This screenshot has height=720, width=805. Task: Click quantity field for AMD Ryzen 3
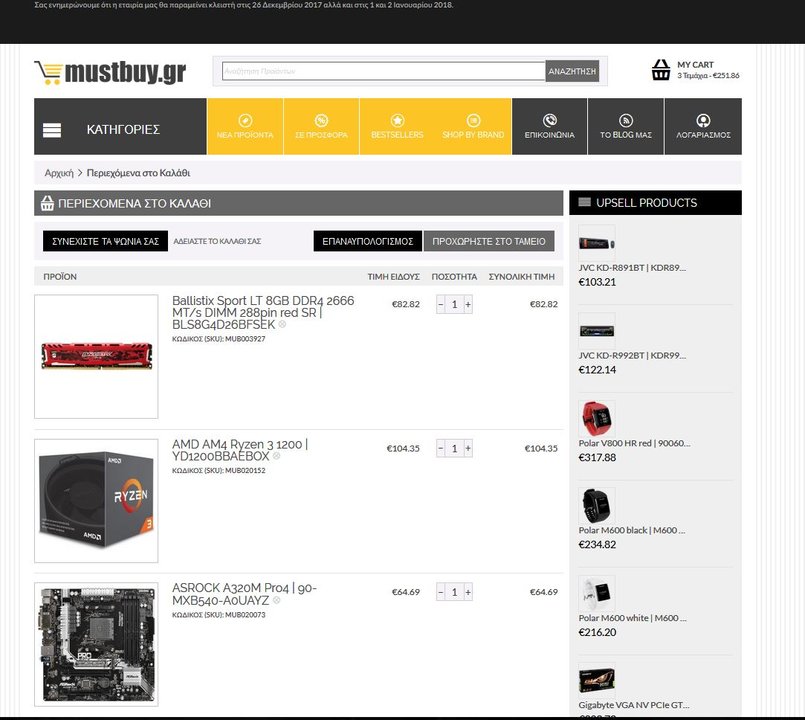(454, 448)
